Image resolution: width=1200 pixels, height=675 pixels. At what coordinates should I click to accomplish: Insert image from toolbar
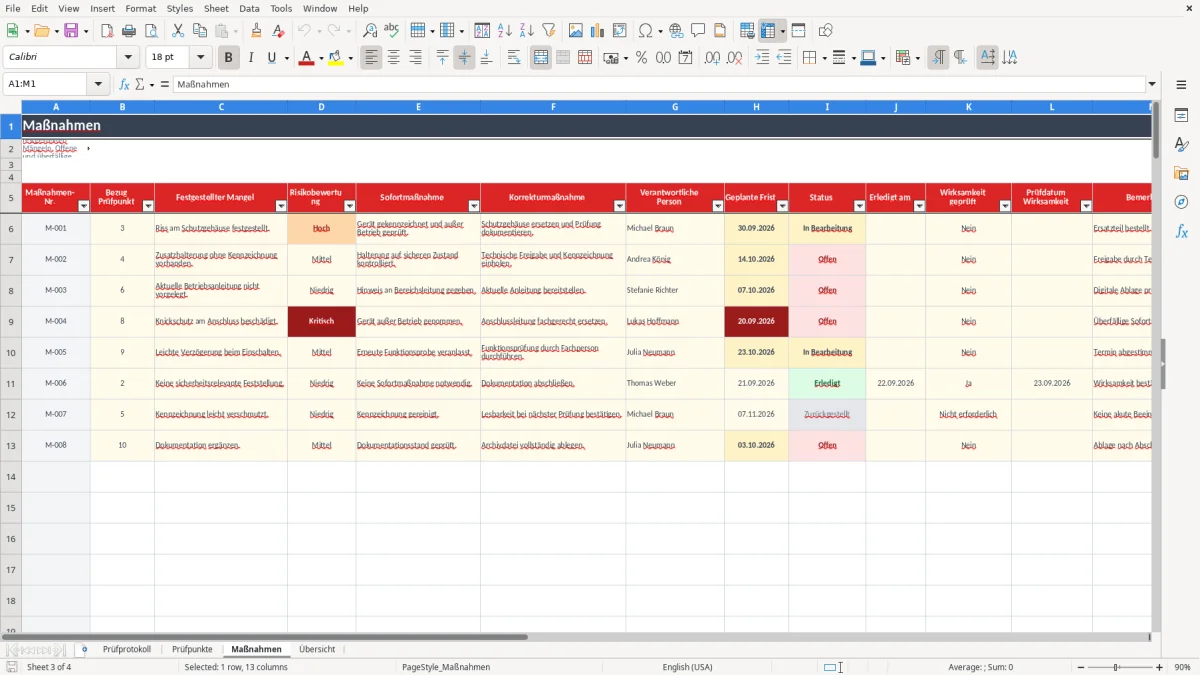[576, 31]
